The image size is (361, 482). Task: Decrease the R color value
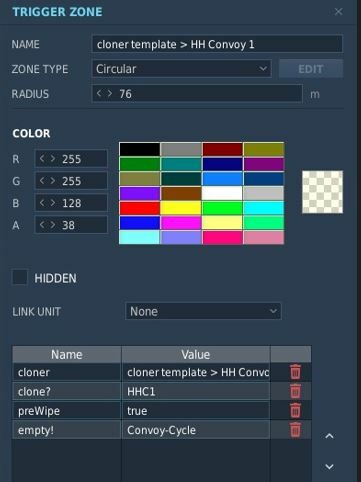point(42,159)
